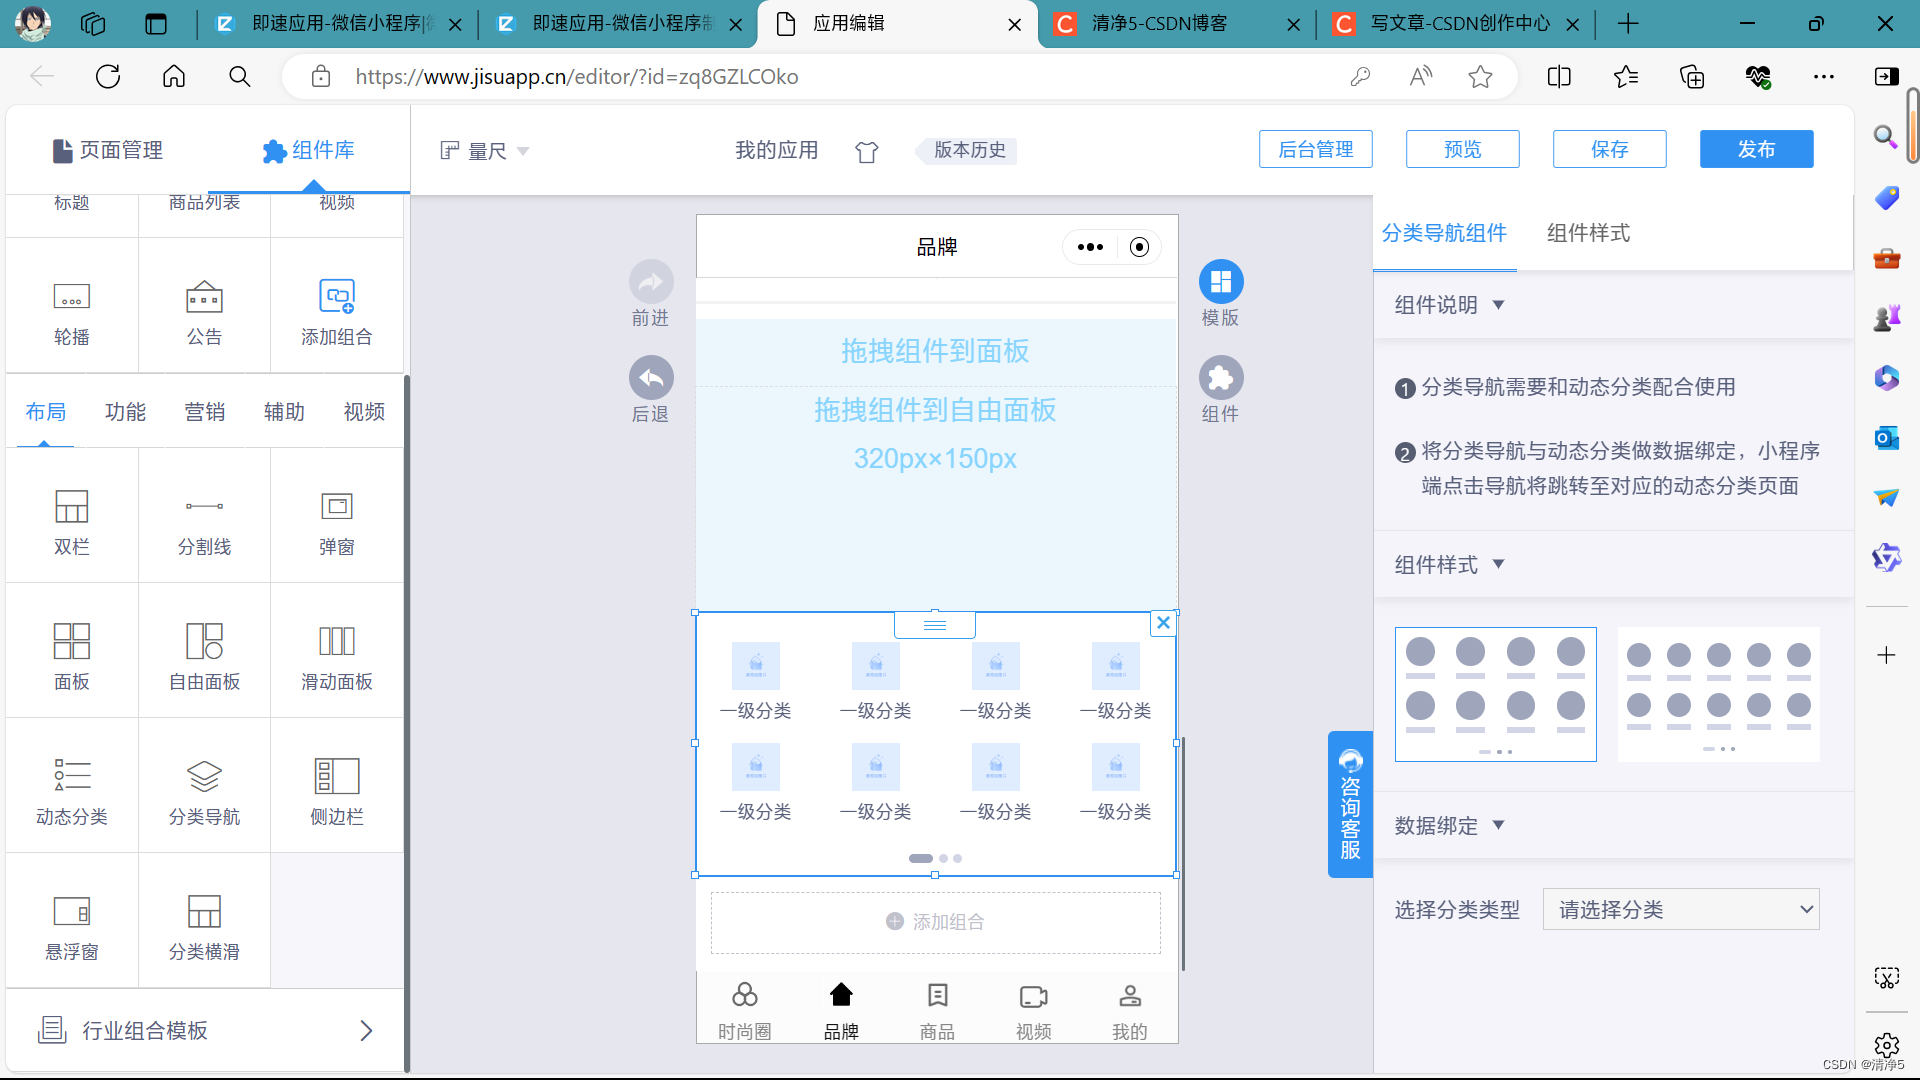Click the T-shirt skin icon
Screen dimensions: 1920x1080
point(866,151)
